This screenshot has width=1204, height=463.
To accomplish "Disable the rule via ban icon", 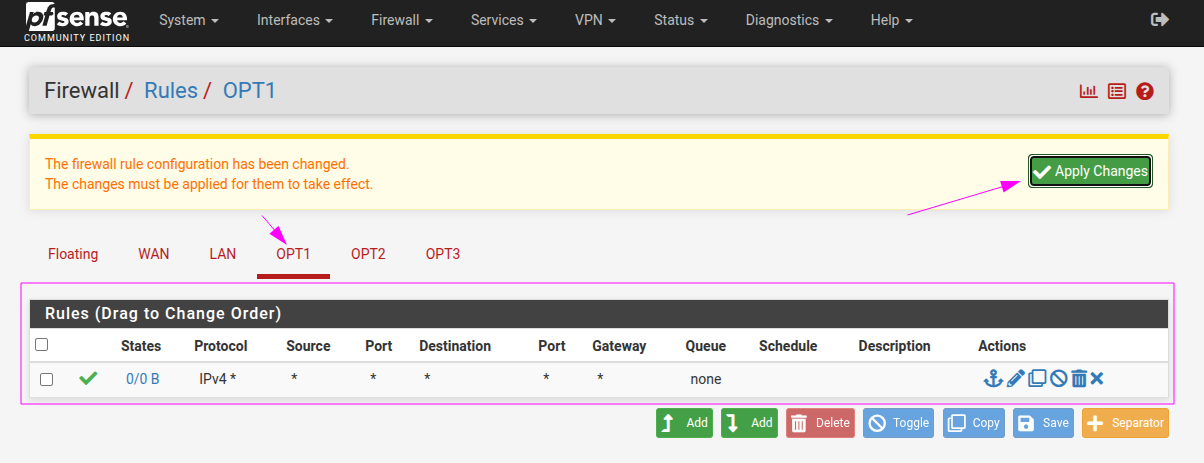I will [1058, 378].
